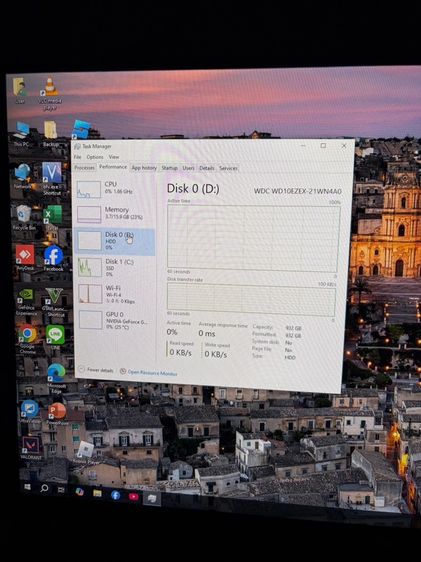Open the Options menu in Task Manager

pyautogui.click(x=95, y=157)
